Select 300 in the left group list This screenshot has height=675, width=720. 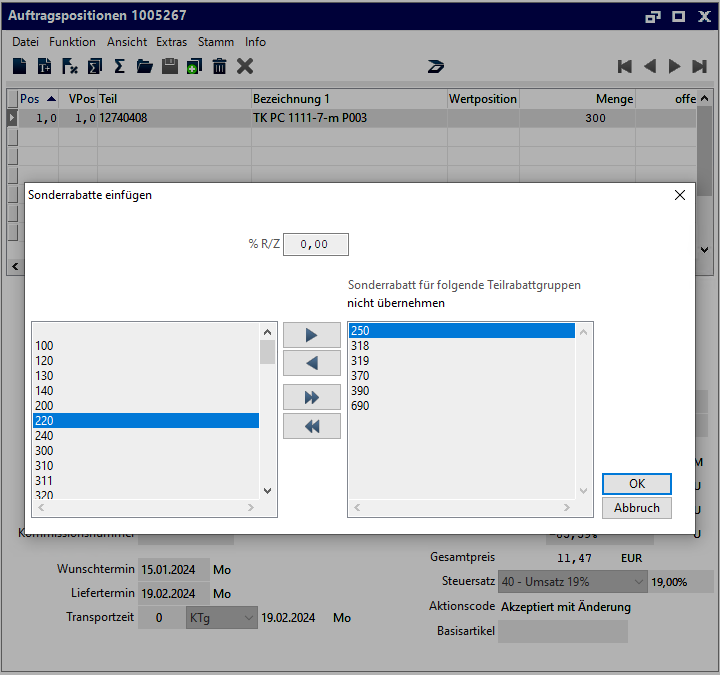pyautogui.click(x=146, y=451)
